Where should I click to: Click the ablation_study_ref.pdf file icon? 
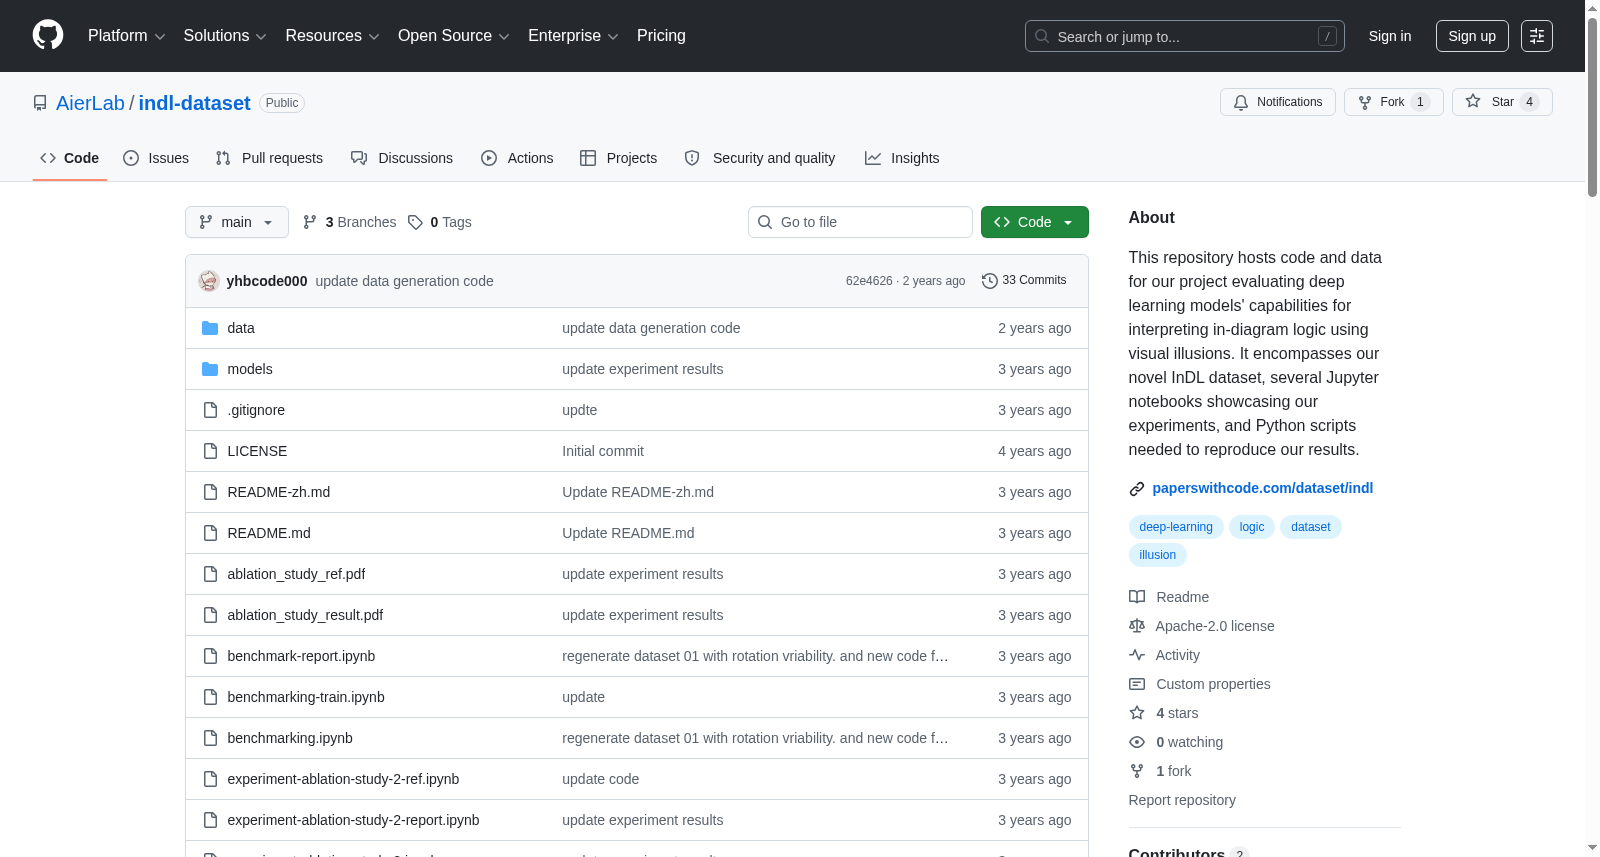tap(210, 574)
